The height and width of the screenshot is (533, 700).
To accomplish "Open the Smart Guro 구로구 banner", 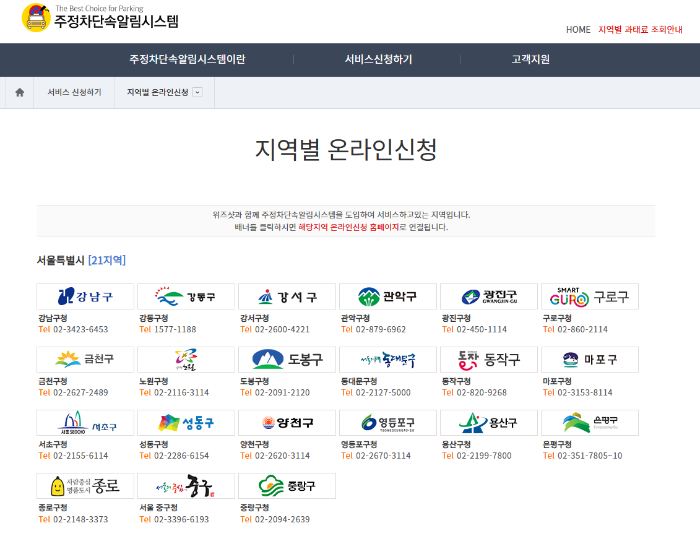I will (590, 296).
